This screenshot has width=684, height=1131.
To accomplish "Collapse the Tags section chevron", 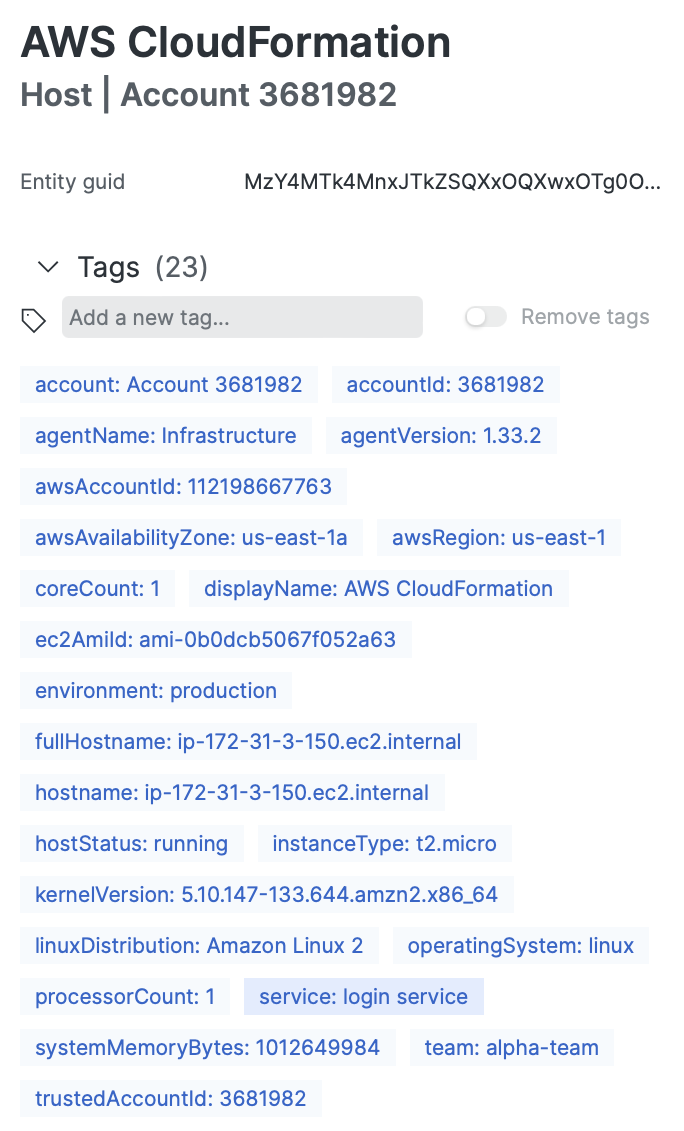I will tap(47, 267).
